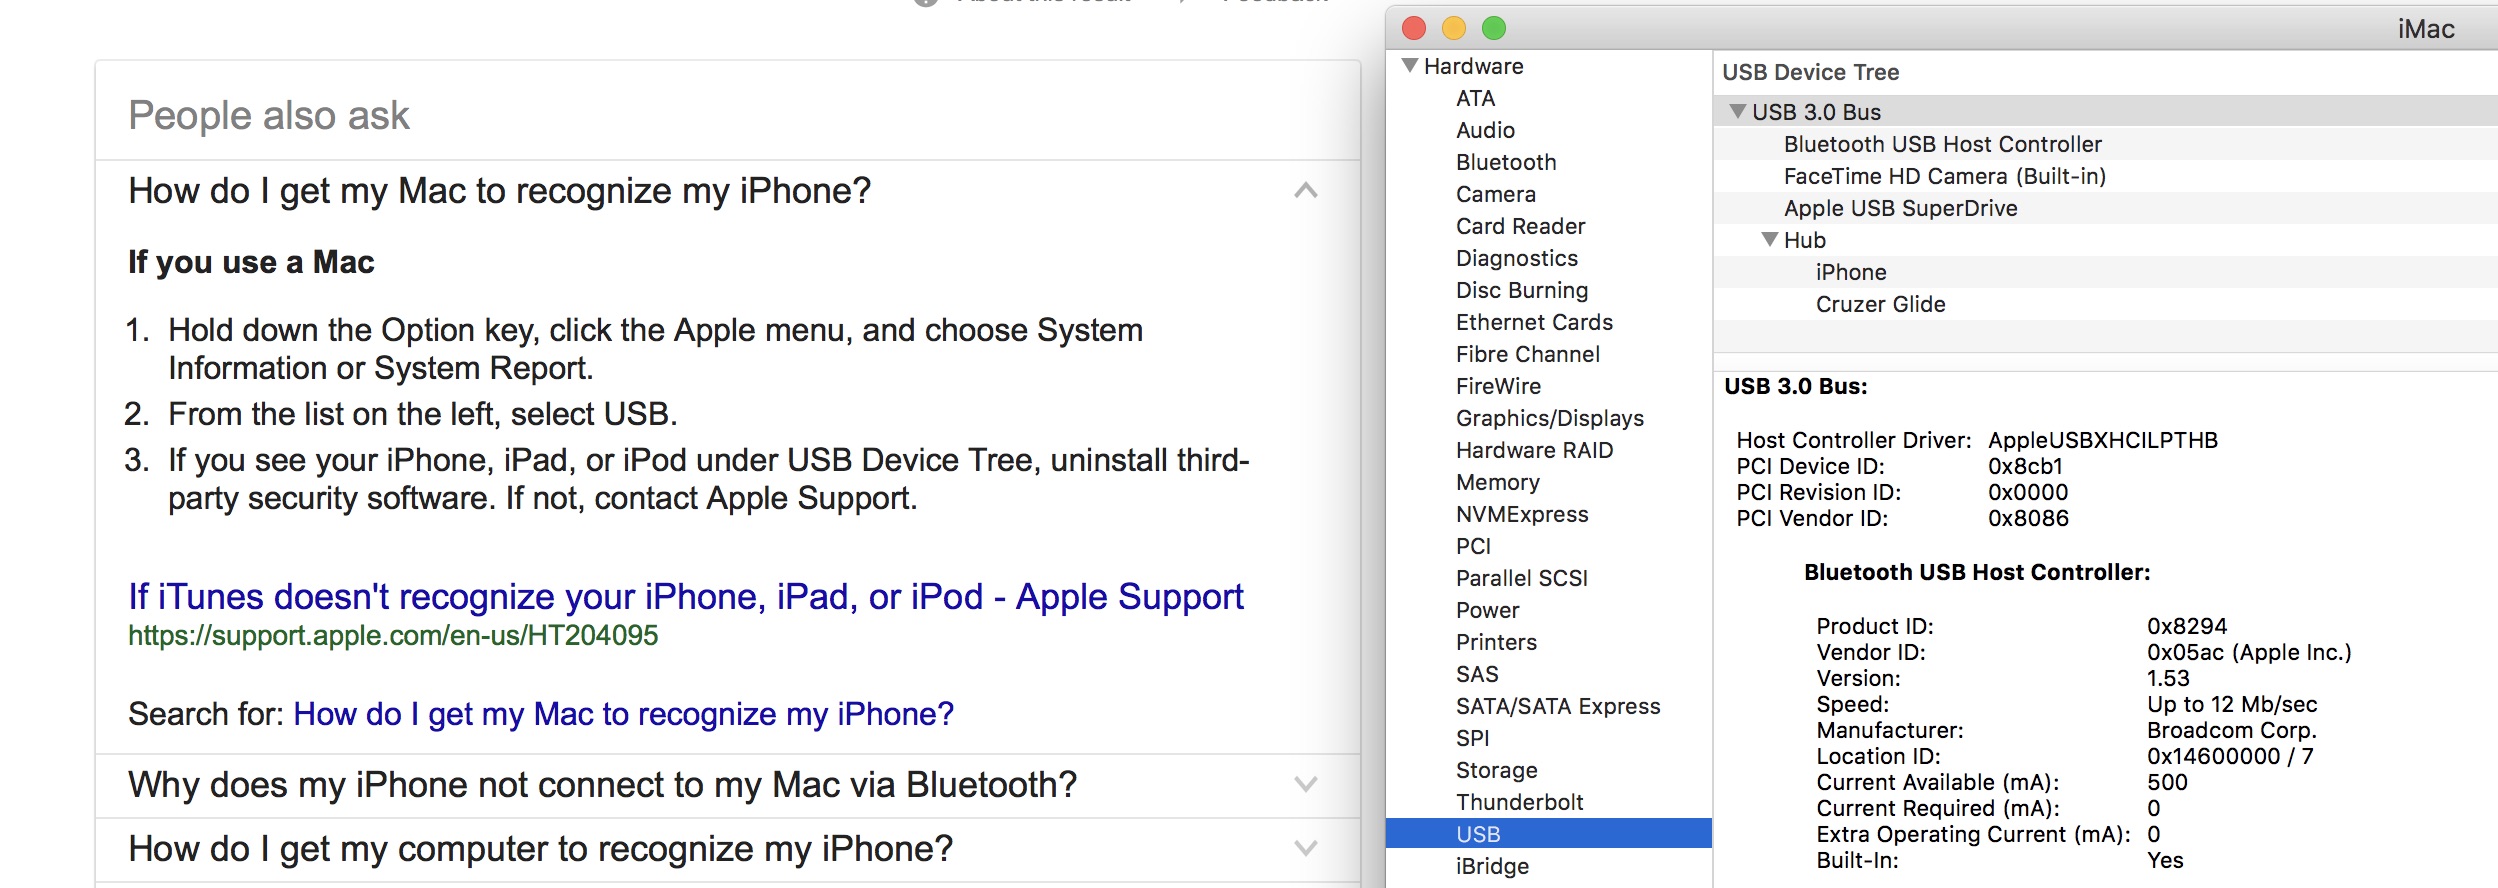This screenshot has height=888, width=2498.
Task: Select the USB 3.0 Bus row
Action: 2105,111
